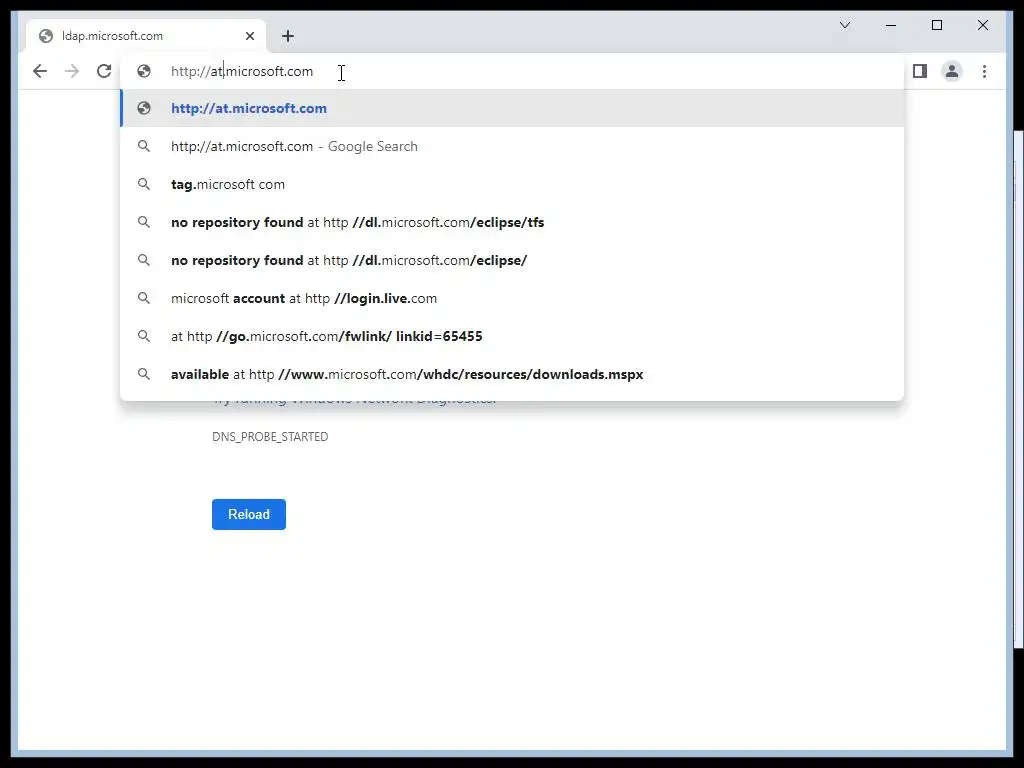This screenshot has height=768, width=1024.
Task: Click the blue Reload button
Action: (249, 515)
